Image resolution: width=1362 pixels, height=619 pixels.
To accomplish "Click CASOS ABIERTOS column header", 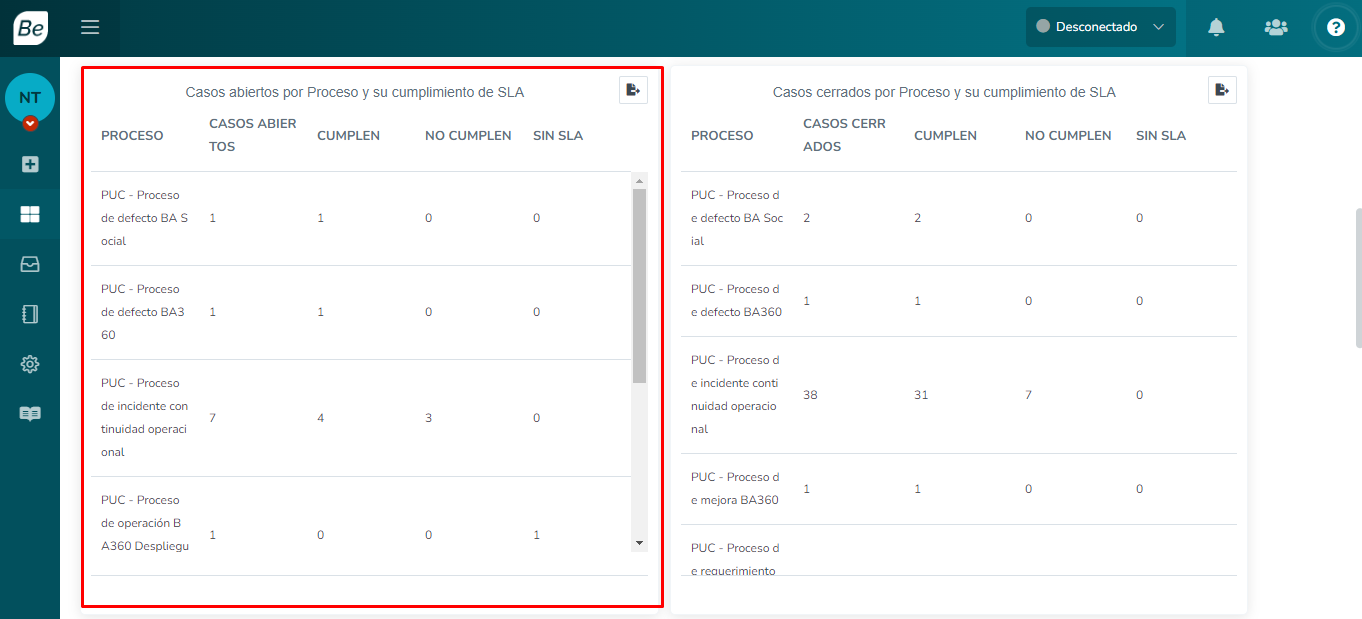I will [x=253, y=135].
